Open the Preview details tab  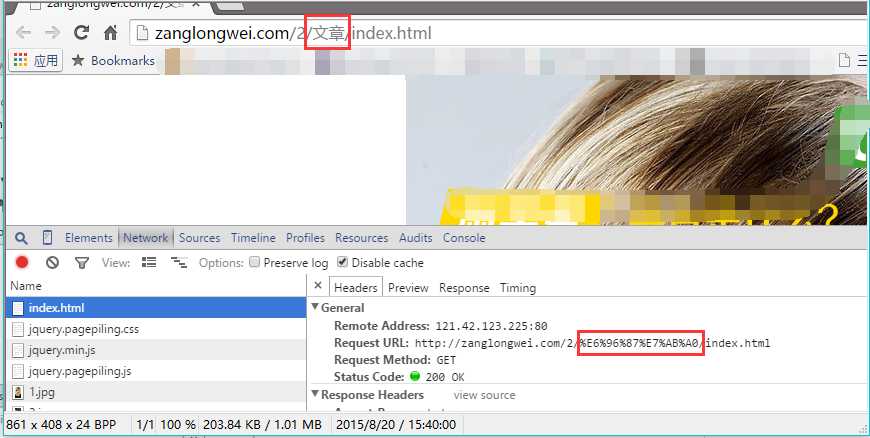tap(408, 288)
